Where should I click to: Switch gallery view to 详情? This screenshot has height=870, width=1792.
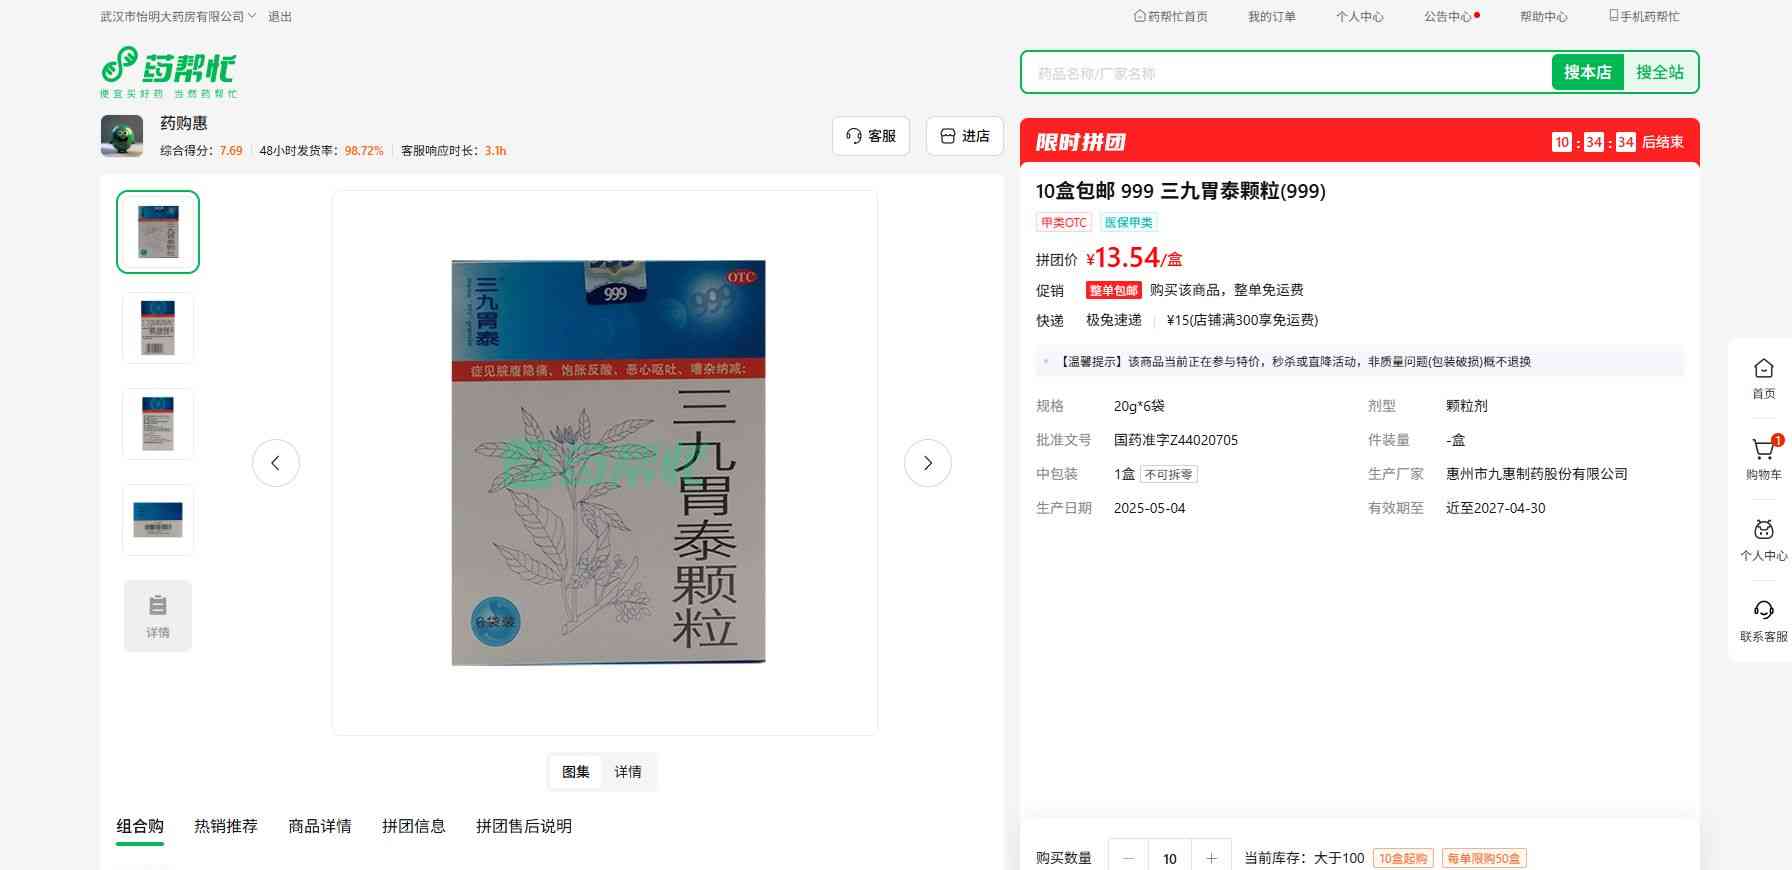point(628,772)
